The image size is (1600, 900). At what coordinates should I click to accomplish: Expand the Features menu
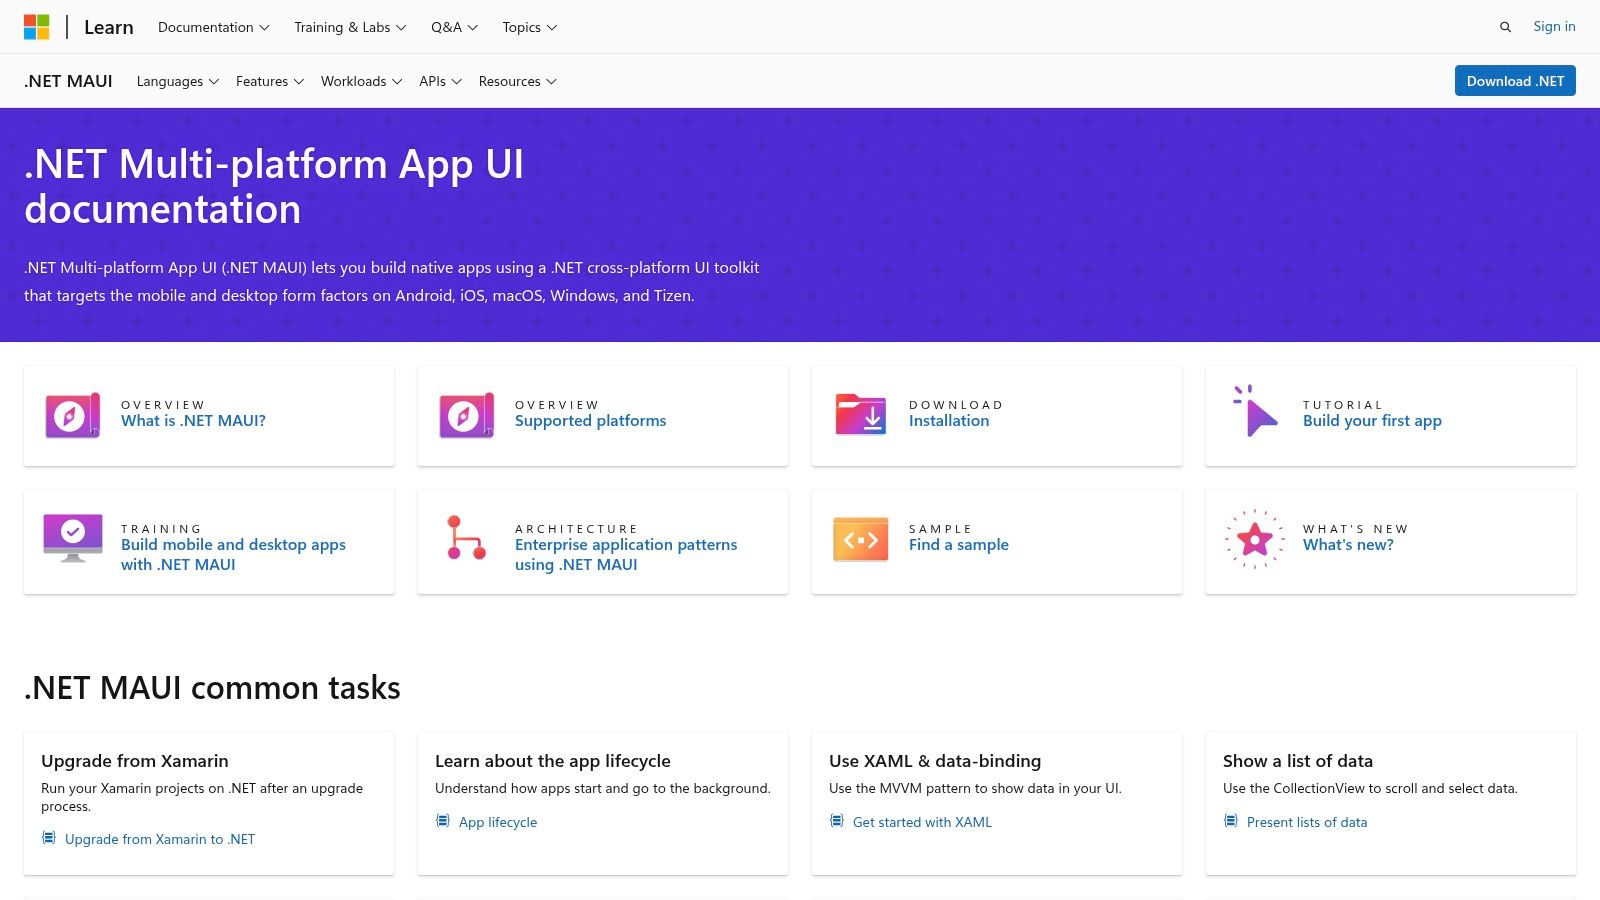(270, 81)
